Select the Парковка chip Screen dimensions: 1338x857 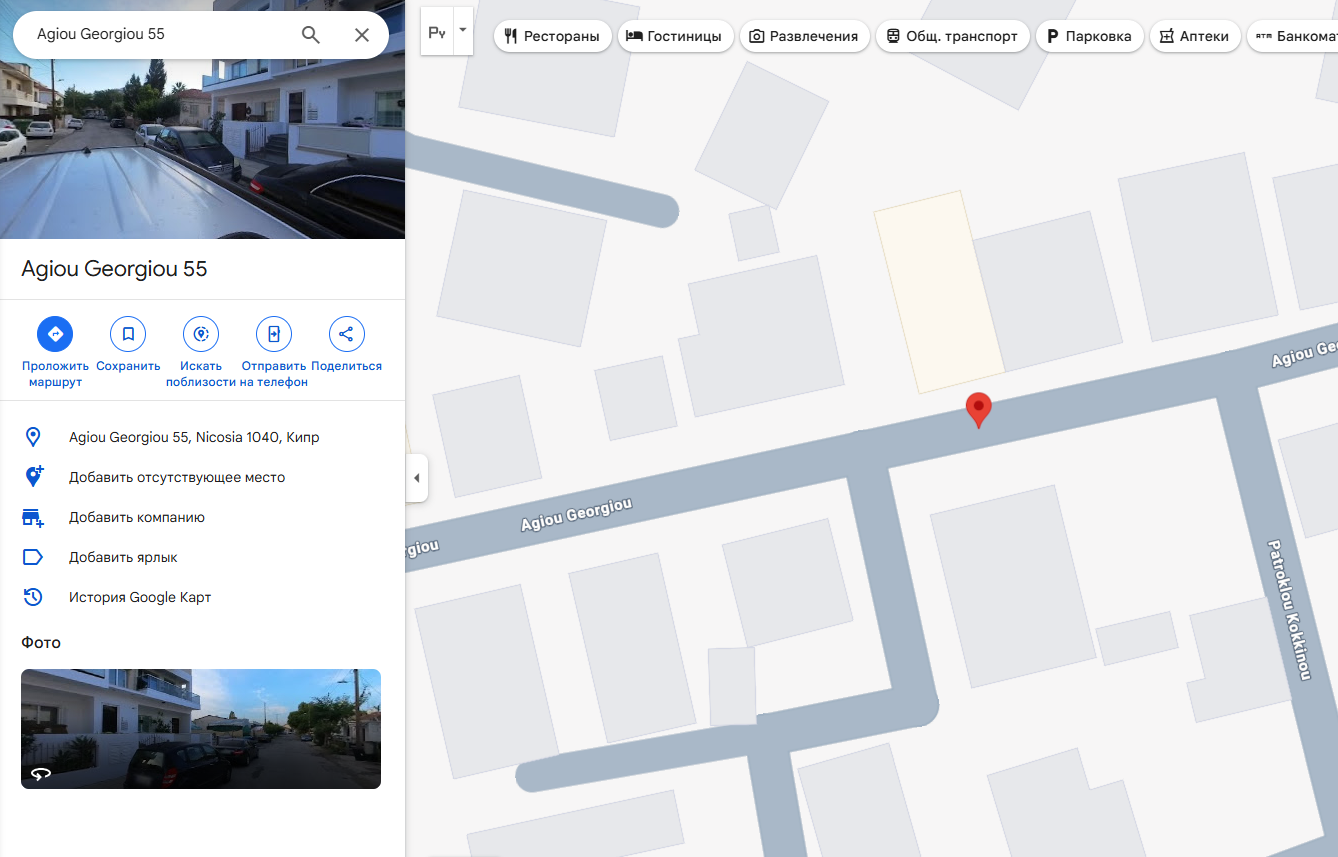1090,37
